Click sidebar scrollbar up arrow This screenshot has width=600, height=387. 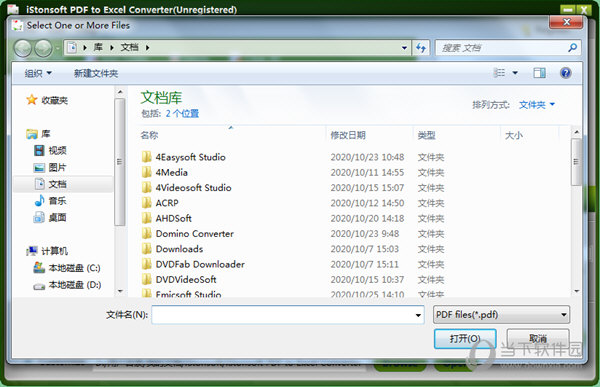pos(120,92)
